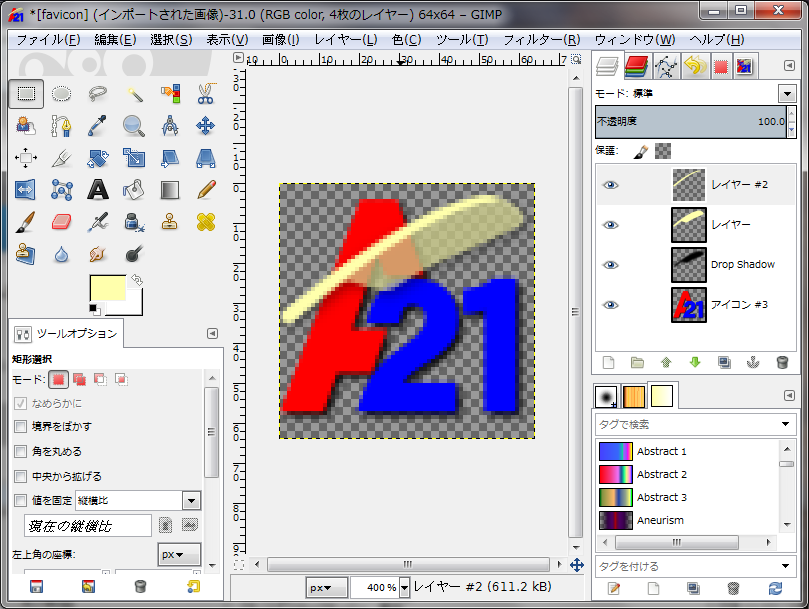The height and width of the screenshot is (609, 809).
Task: Open the フィルター menu
Action: click(x=541, y=40)
